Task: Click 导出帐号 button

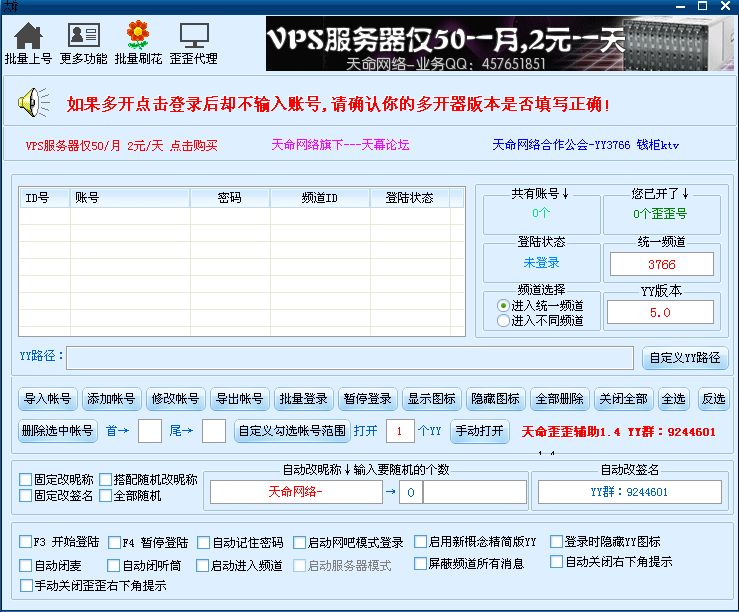Action: click(x=239, y=399)
